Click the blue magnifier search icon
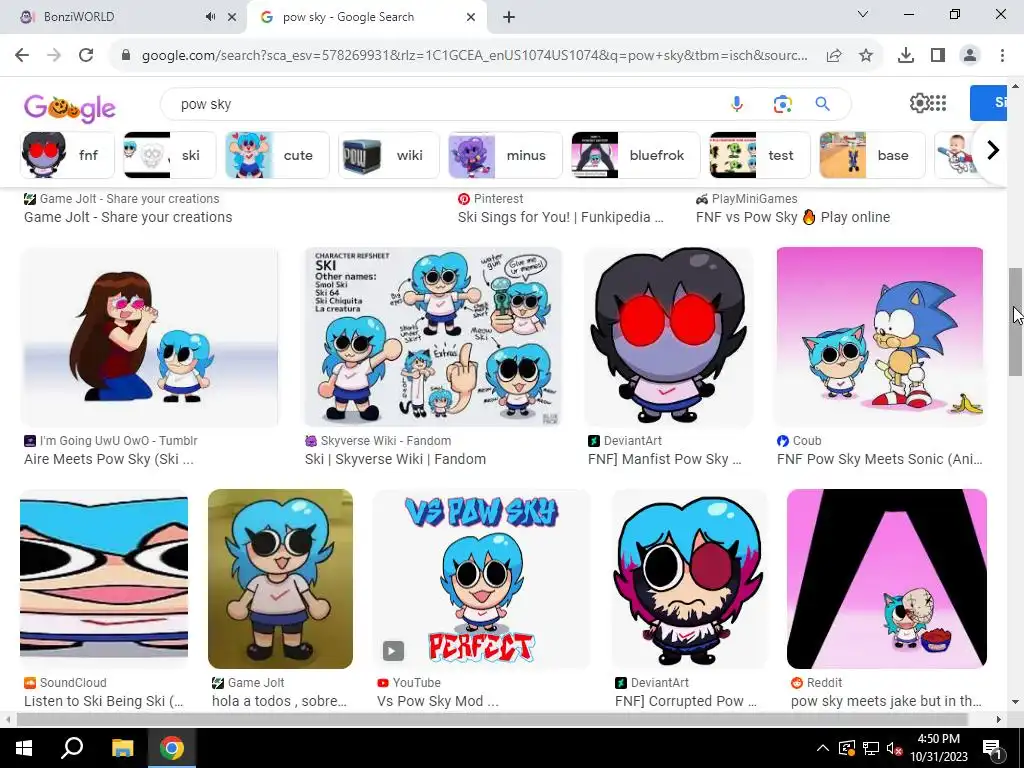Viewport: 1024px width, 768px height. (823, 104)
